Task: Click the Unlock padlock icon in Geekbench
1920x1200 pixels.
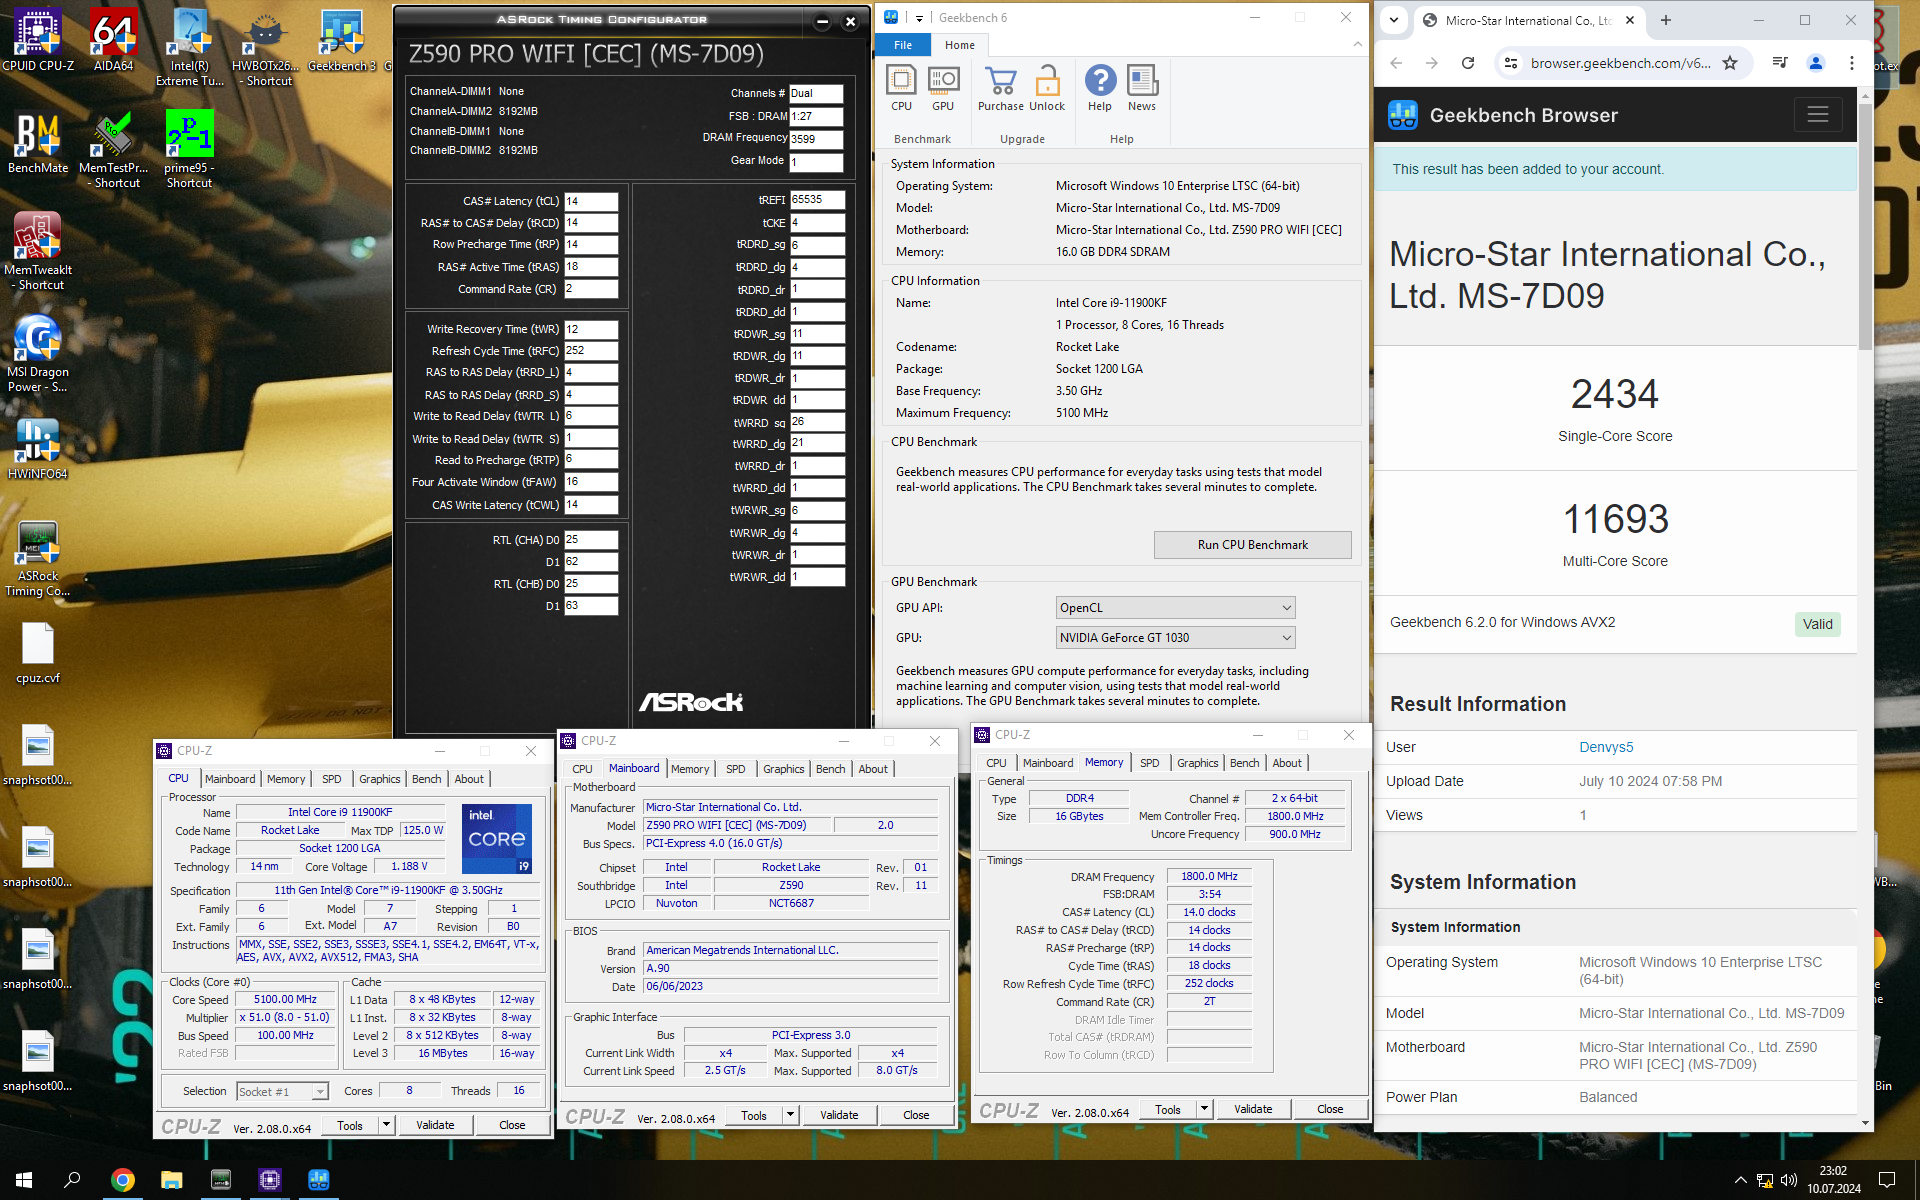Action: coord(1047,88)
